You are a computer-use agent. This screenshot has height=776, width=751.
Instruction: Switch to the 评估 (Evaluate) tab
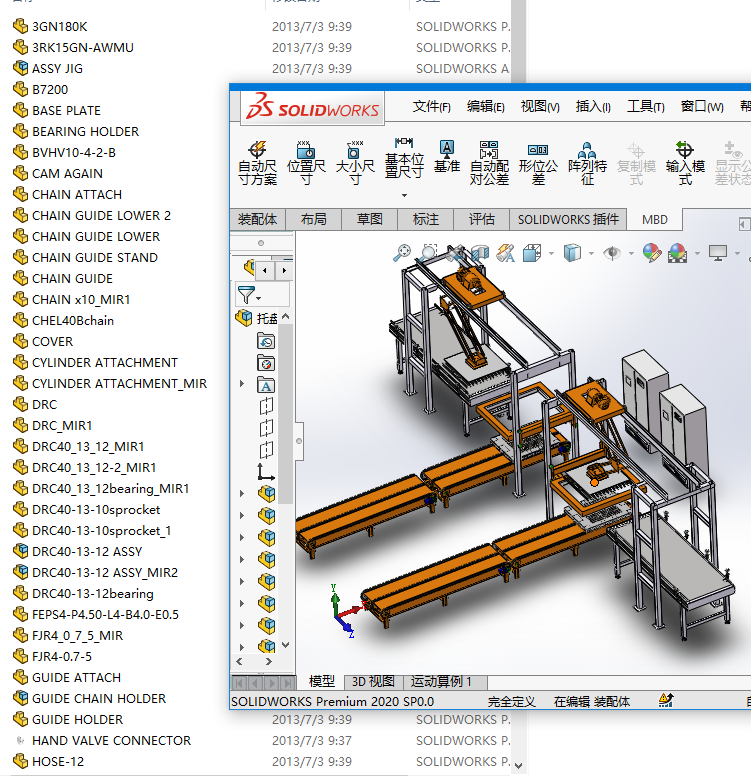click(x=482, y=219)
